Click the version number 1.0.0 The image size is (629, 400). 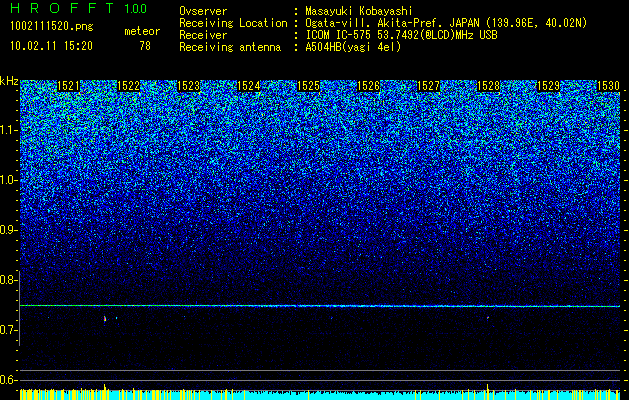pos(136,8)
